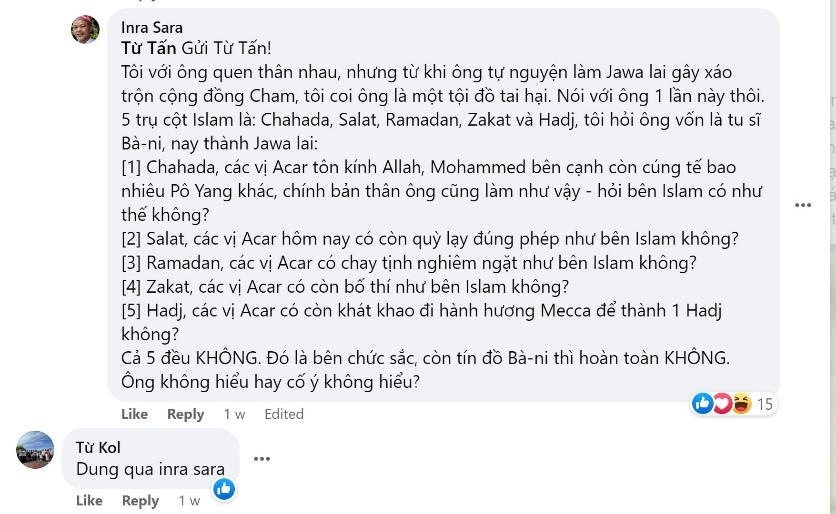Open options menu for Inra Sara's comment
Screen dimensions: 836x514
point(803,205)
